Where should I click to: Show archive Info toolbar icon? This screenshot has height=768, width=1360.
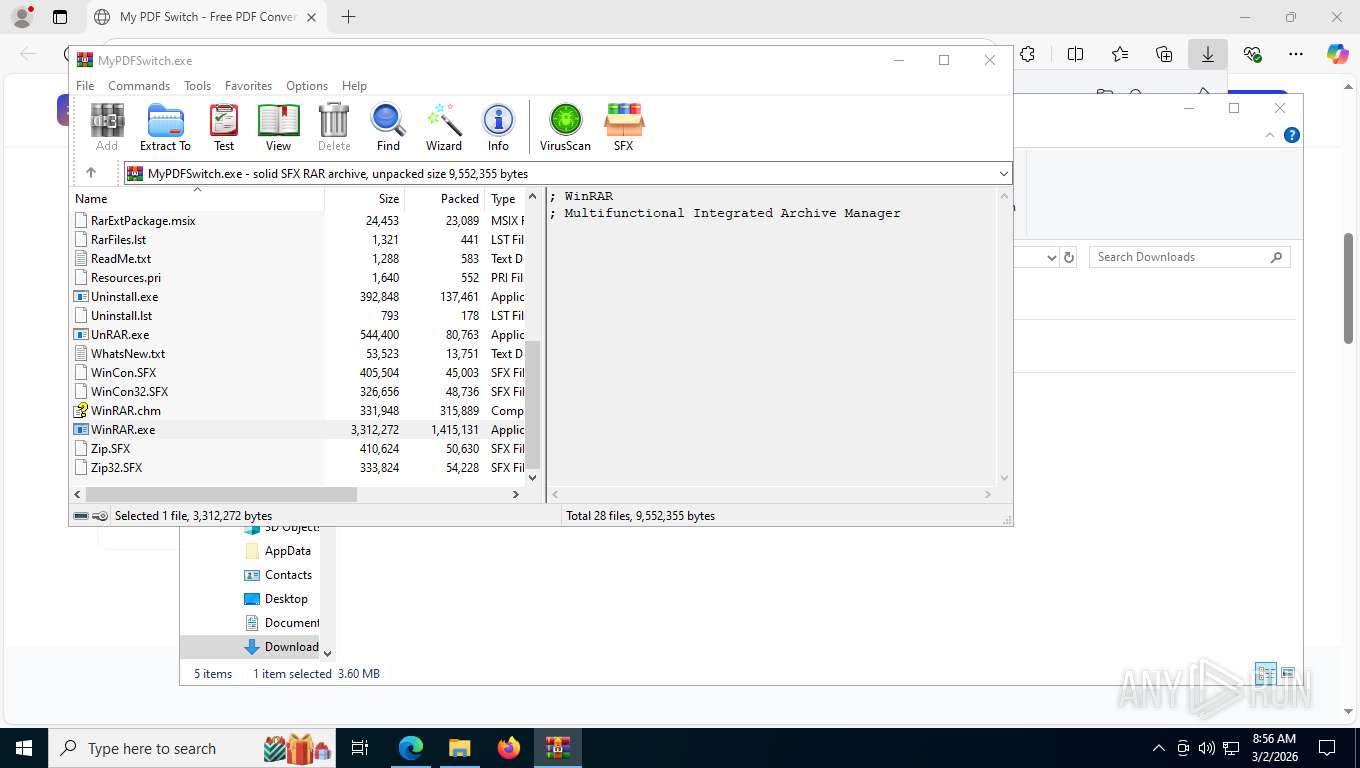coord(498,127)
